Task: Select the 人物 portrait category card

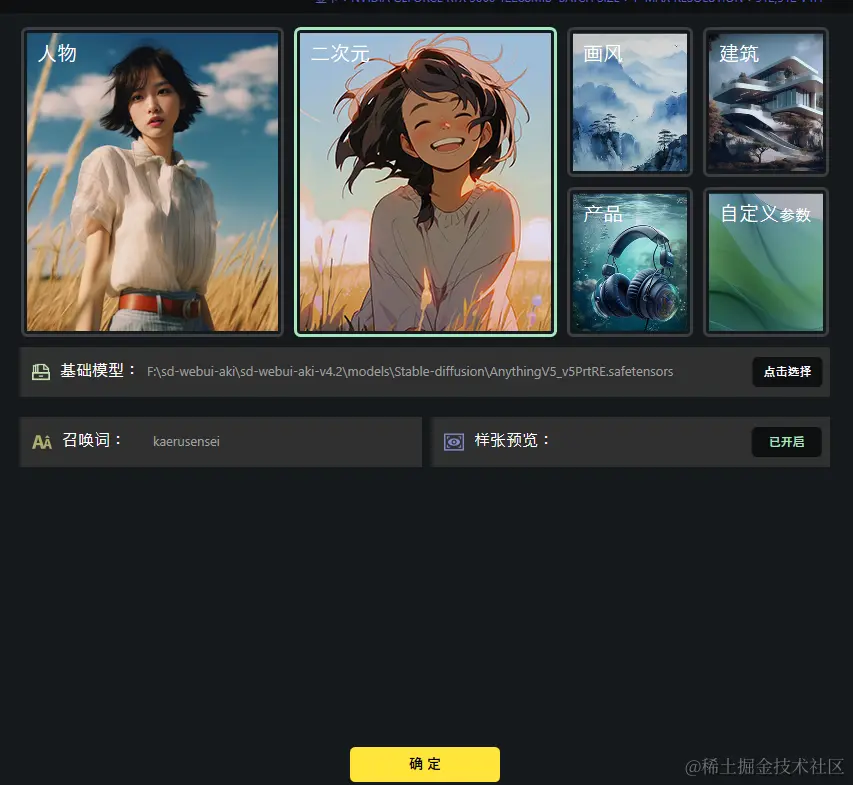Action: [152, 182]
